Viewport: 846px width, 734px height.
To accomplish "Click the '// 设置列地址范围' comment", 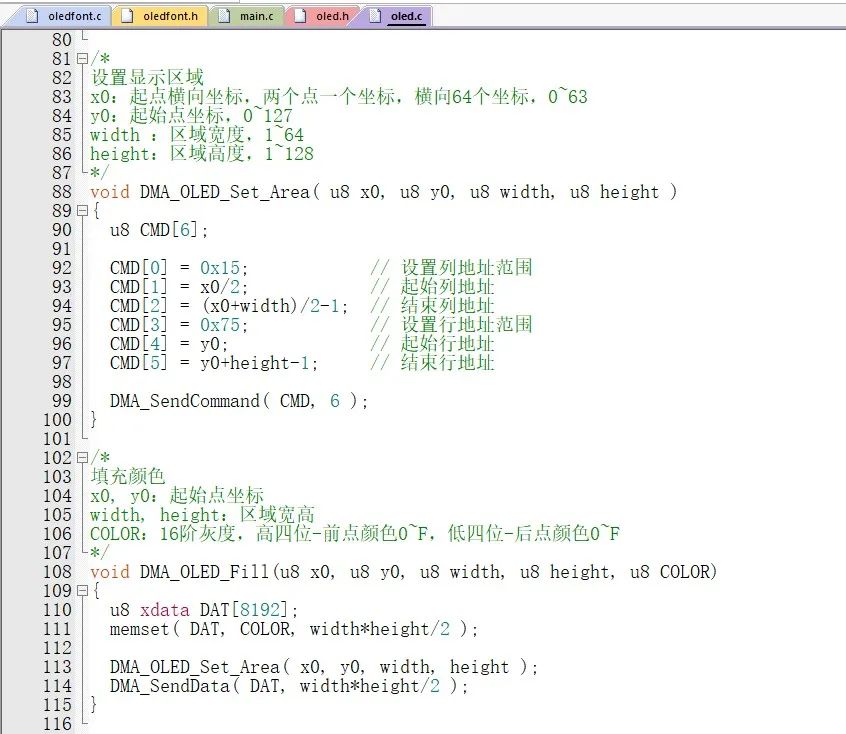I will point(452,267).
